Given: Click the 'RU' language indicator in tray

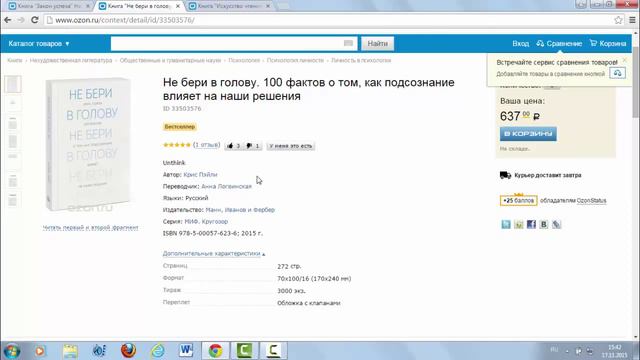Looking at the screenshot, I should coord(554,350).
